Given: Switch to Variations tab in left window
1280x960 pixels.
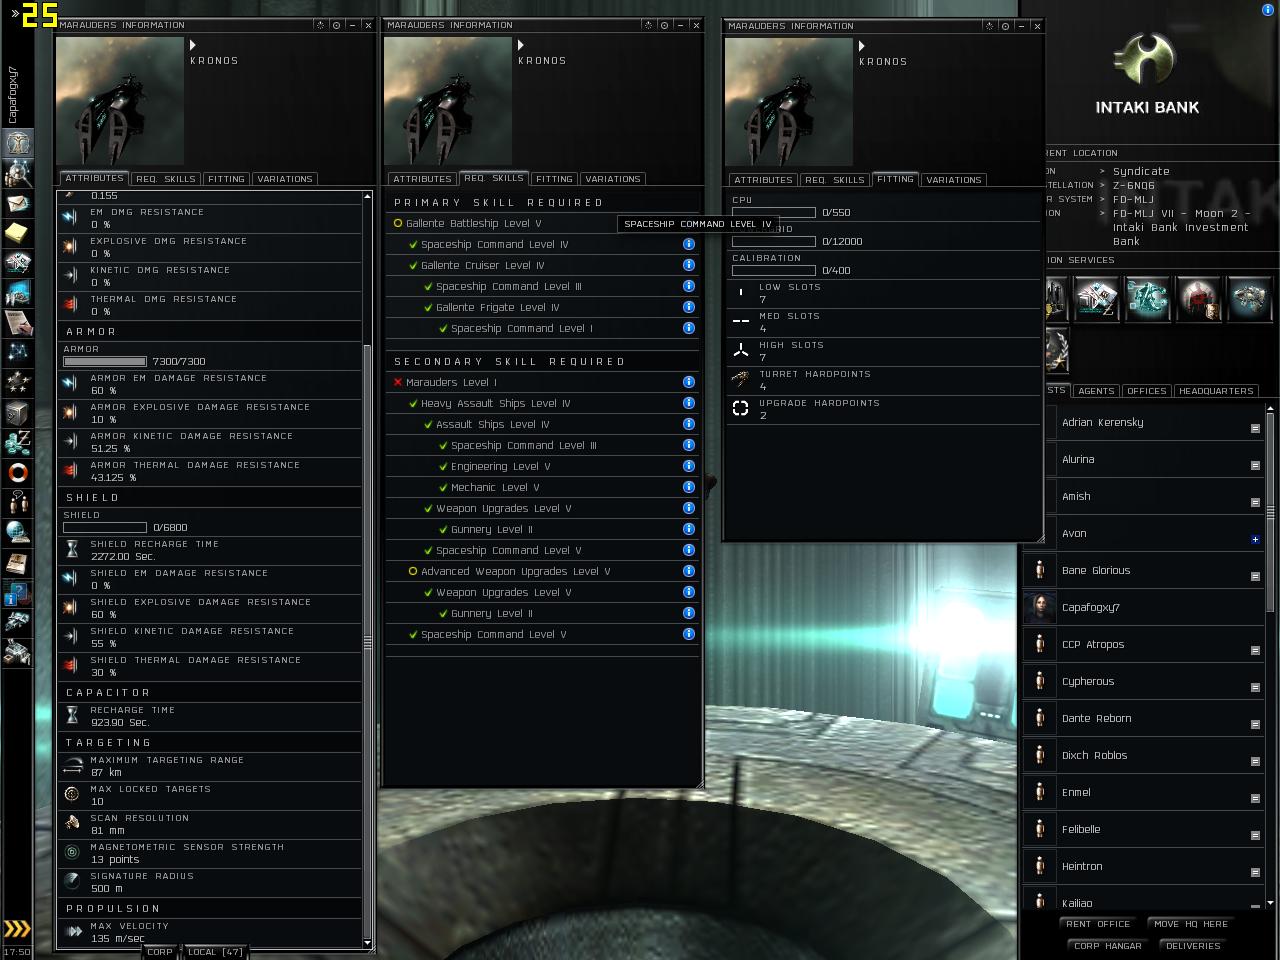Looking at the screenshot, I should [285, 179].
